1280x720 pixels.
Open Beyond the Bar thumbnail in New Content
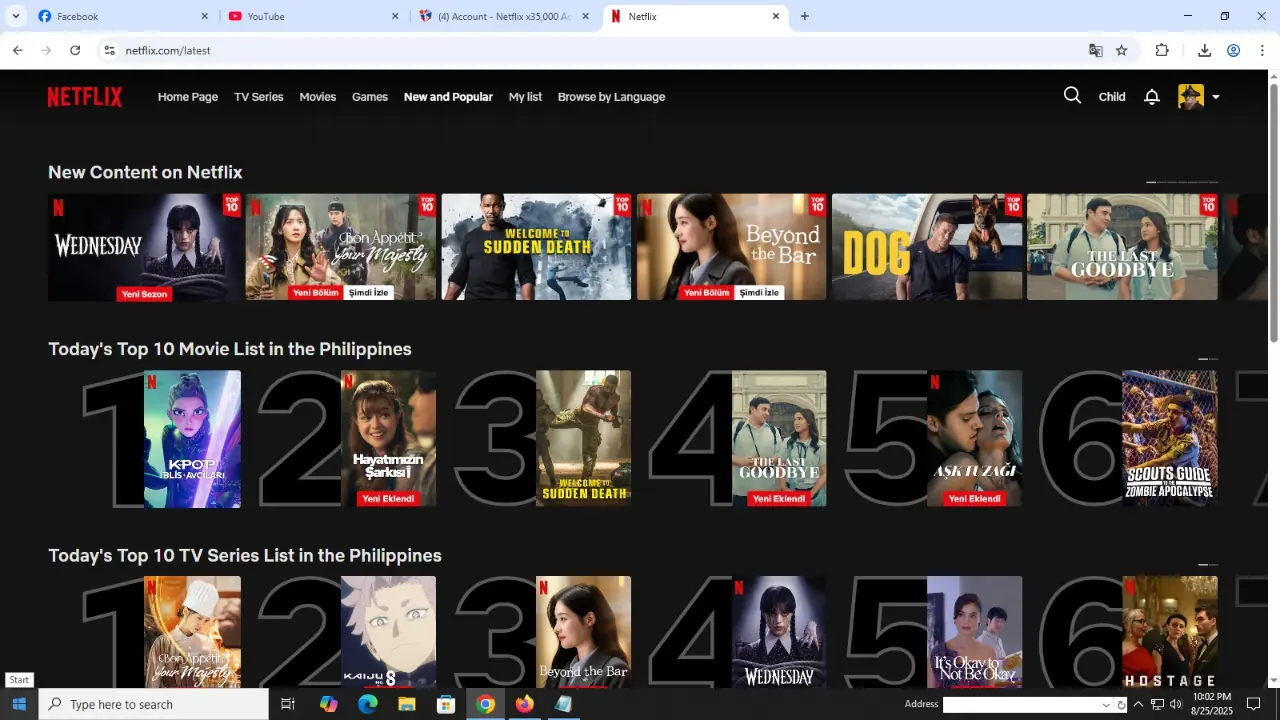pyautogui.click(x=731, y=247)
